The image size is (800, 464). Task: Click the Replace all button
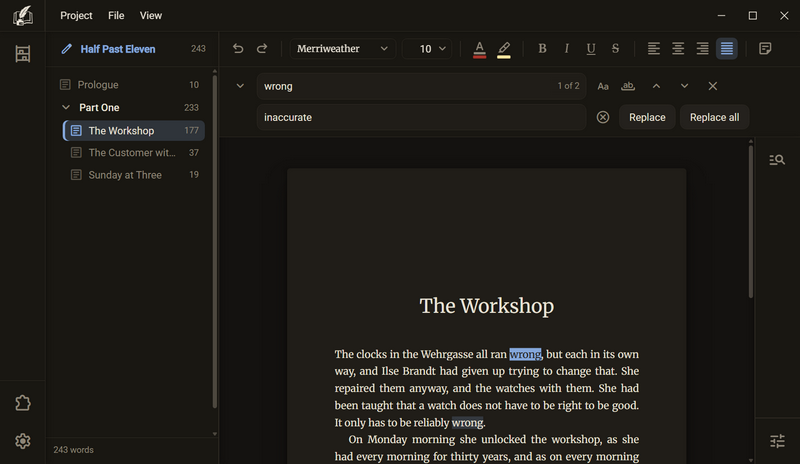click(714, 117)
